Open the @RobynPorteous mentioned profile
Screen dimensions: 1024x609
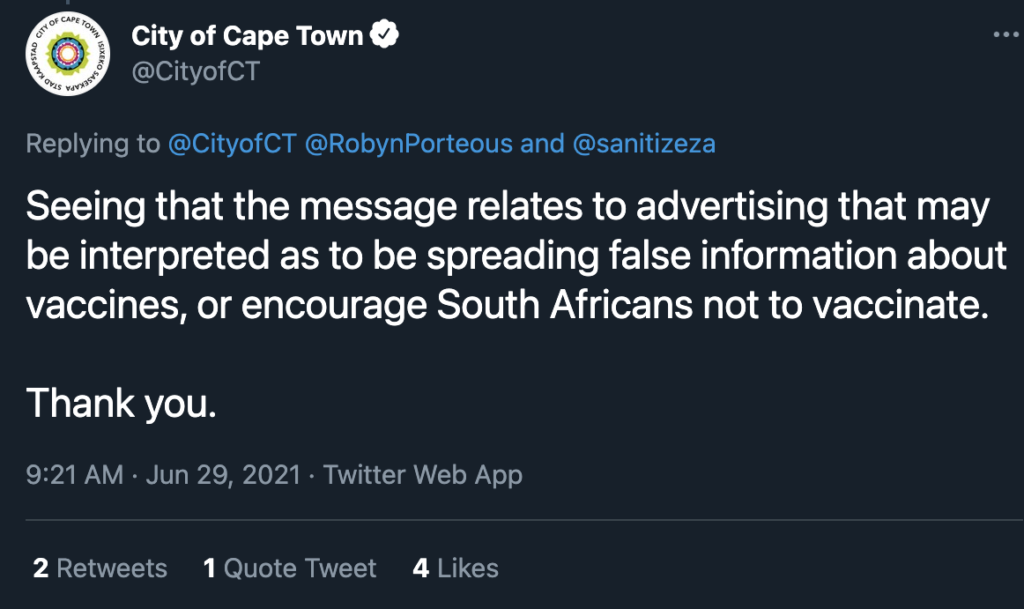[x=409, y=144]
